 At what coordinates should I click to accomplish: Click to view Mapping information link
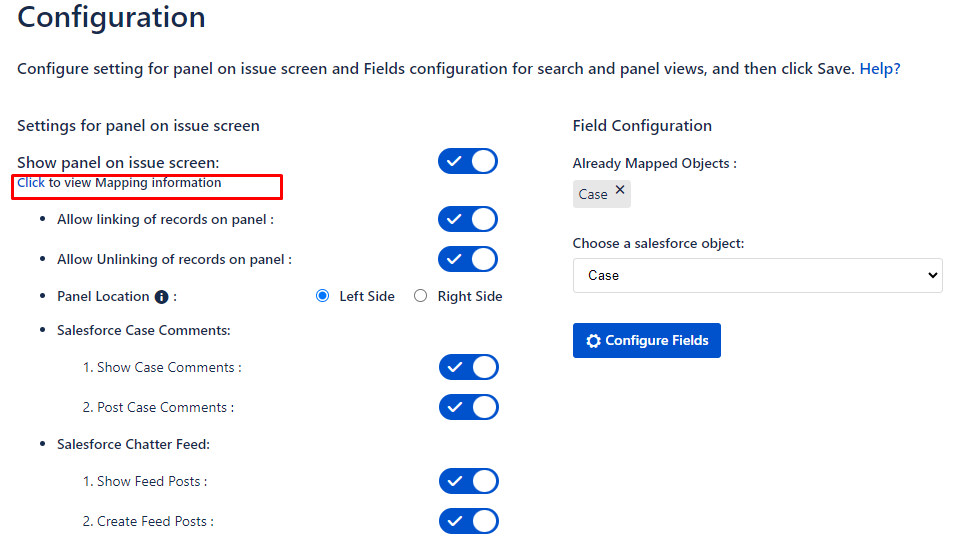pyautogui.click(x=31, y=183)
